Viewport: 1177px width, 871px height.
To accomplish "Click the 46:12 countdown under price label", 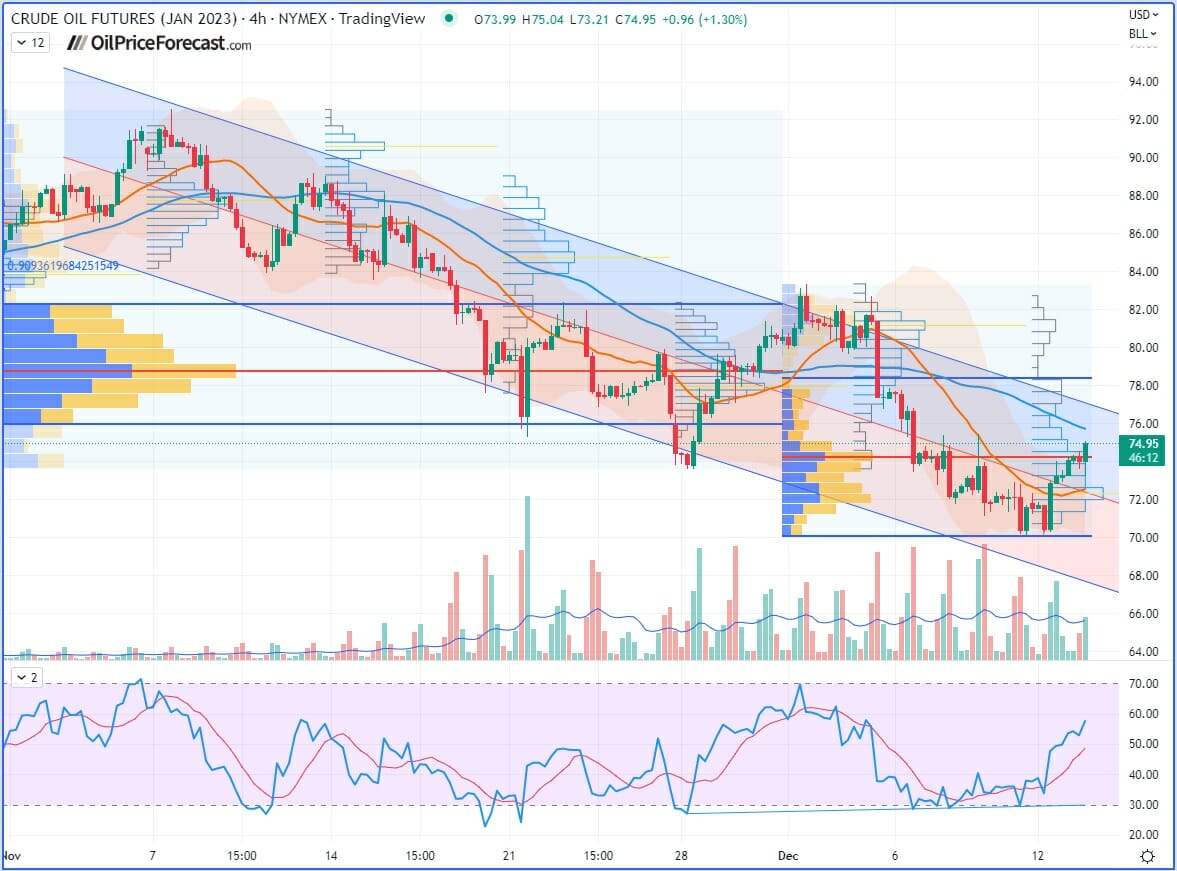I will (x=1142, y=458).
